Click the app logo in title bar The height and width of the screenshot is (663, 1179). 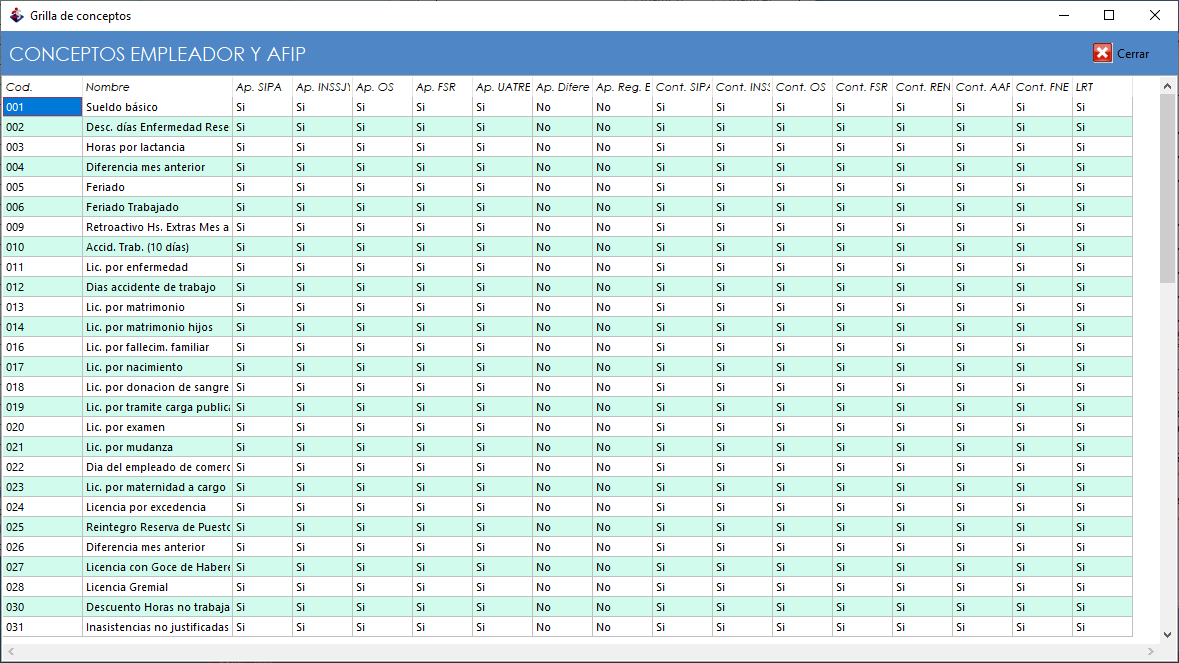16,15
